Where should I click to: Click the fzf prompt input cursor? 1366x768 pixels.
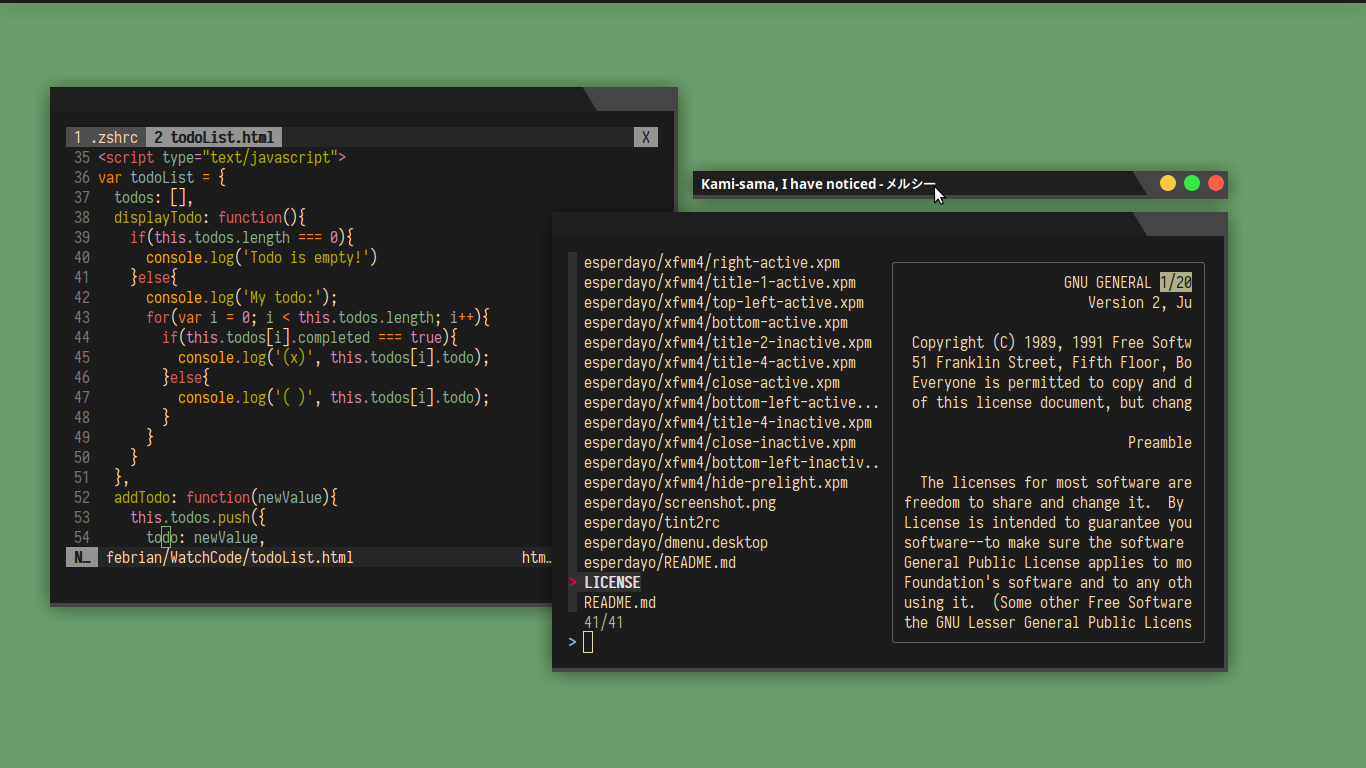click(588, 642)
